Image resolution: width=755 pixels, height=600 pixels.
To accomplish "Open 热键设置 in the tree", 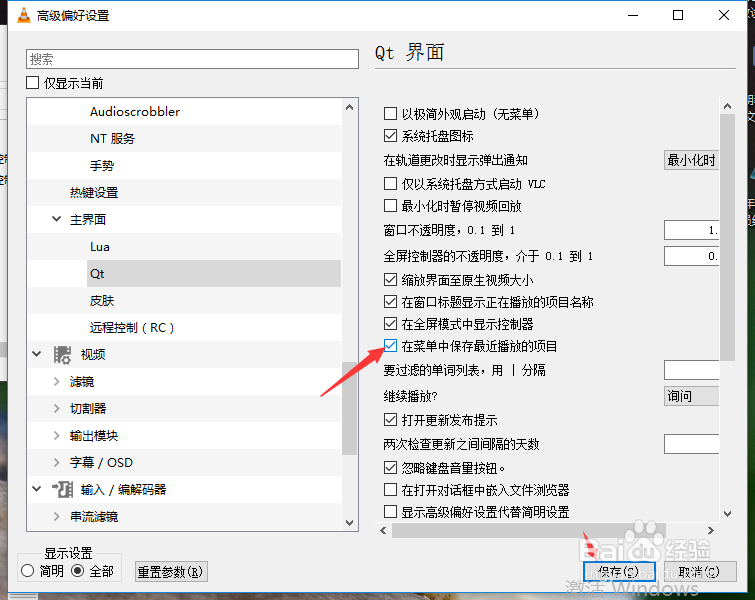I will (x=94, y=193).
